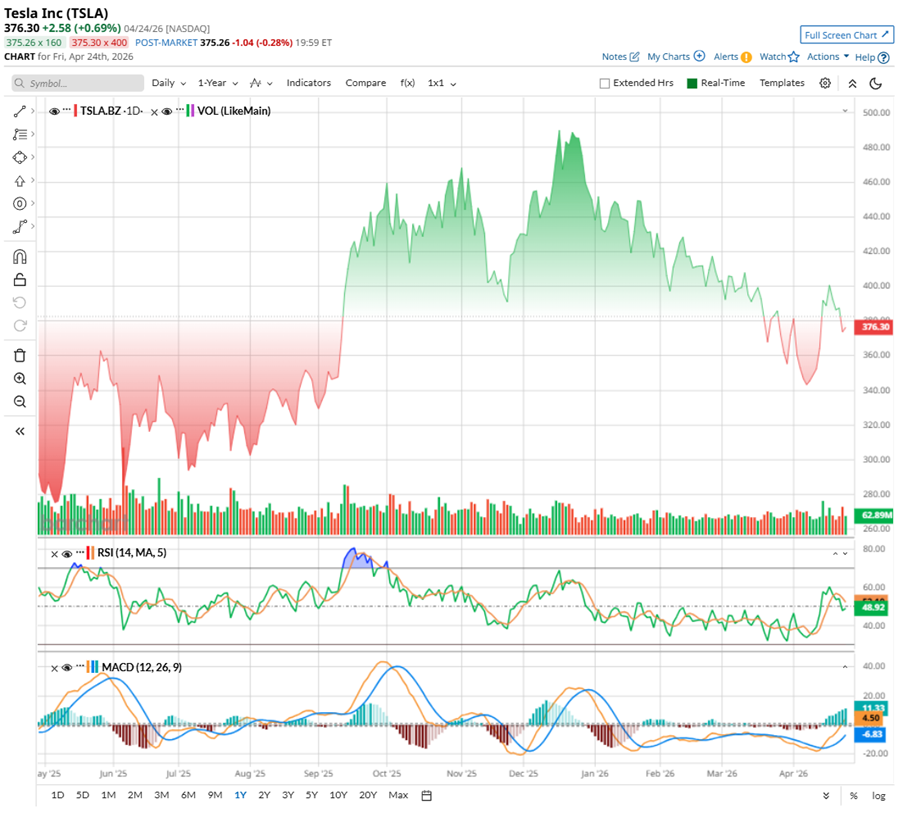This screenshot has width=903, height=813.
Task: Click the double down-chevron below the chart
Action: tap(826, 796)
